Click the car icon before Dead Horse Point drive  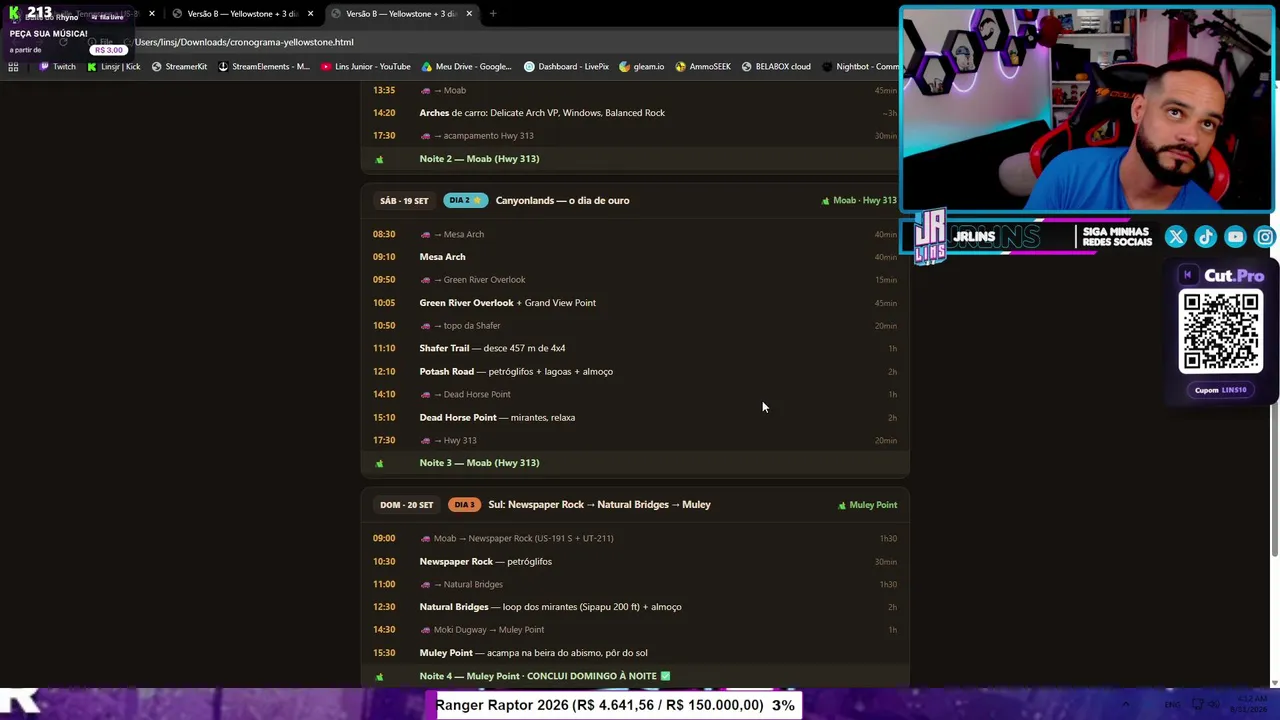[x=425, y=394]
